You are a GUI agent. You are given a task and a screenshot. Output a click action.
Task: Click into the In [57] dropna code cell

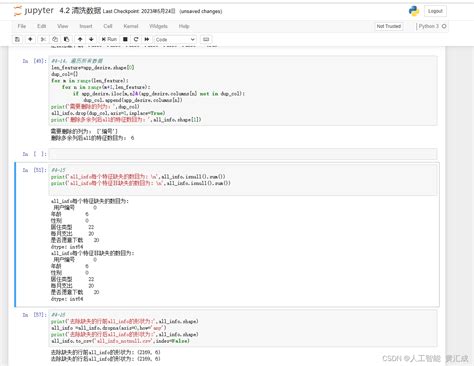(243, 328)
